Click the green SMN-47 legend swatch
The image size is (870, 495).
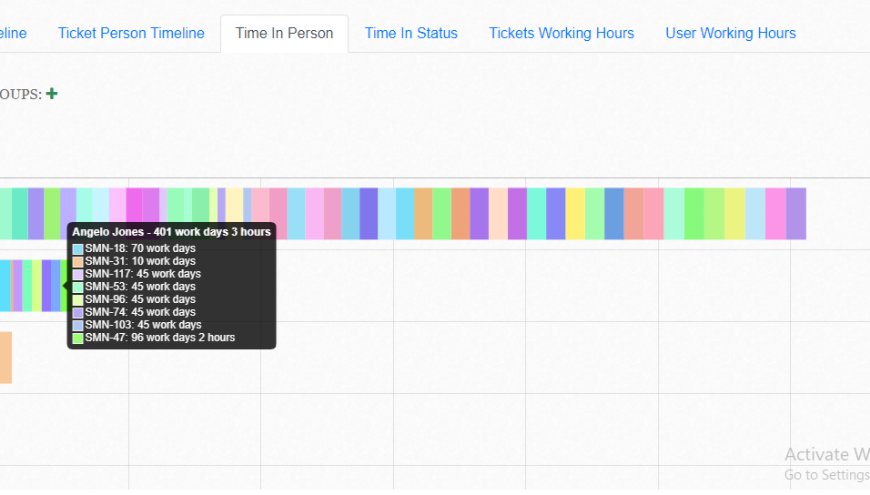(x=78, y=338)
